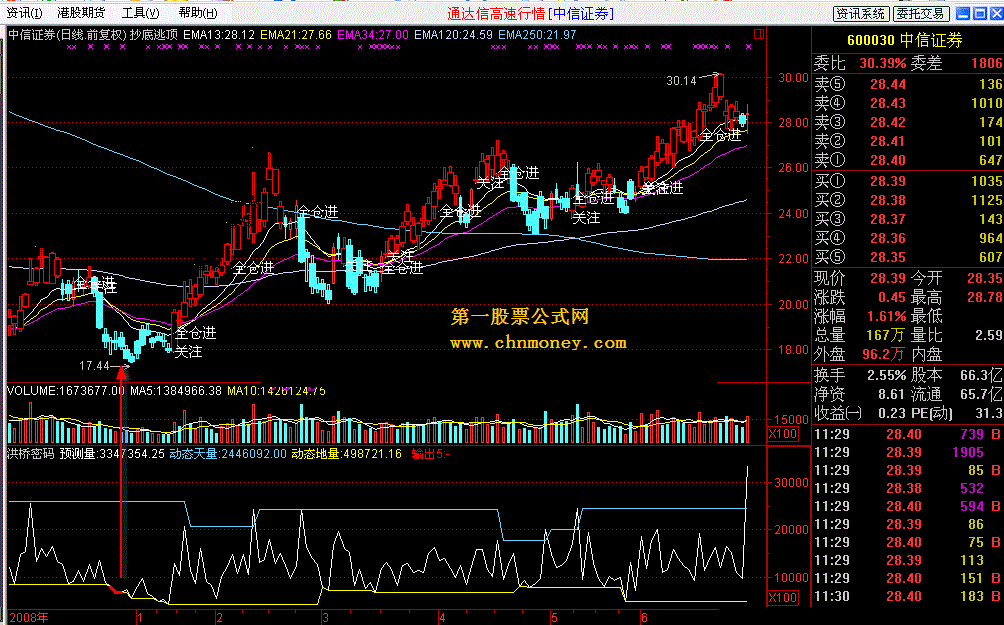Click the 通达信高速行情[中信证券] title text
This screenshot has width=1004, height=625.
tap(530, 13)
